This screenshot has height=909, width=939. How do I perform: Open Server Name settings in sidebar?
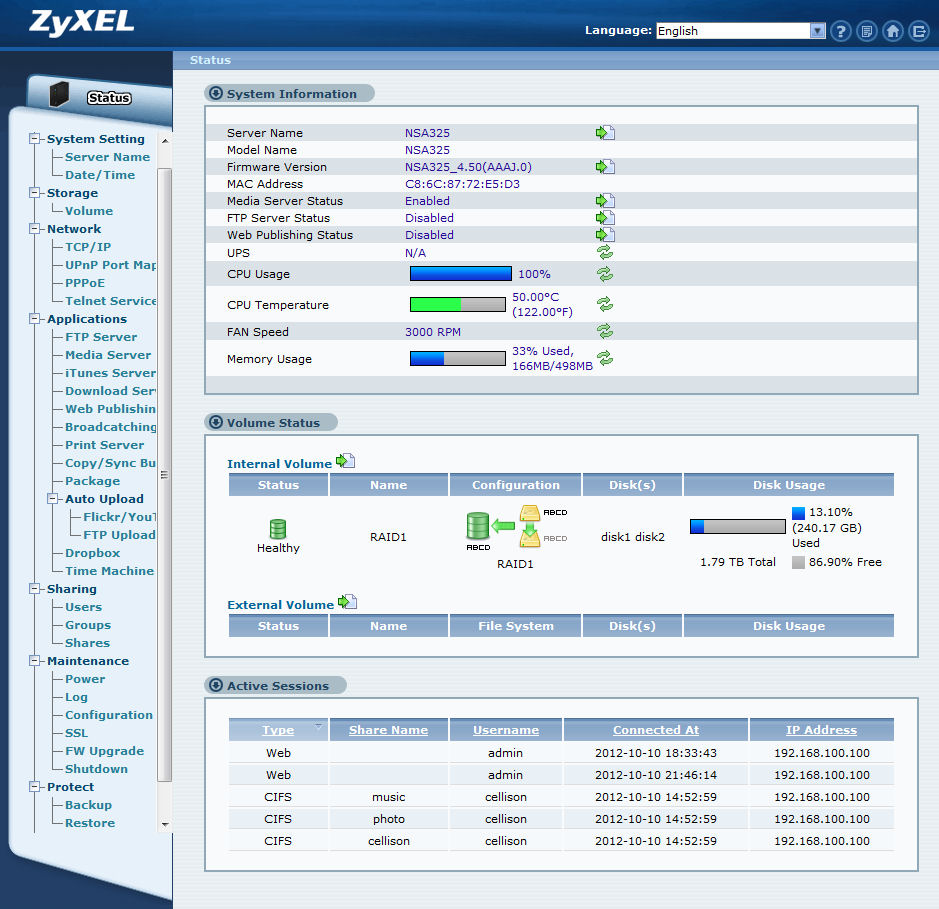pos(107,157)
